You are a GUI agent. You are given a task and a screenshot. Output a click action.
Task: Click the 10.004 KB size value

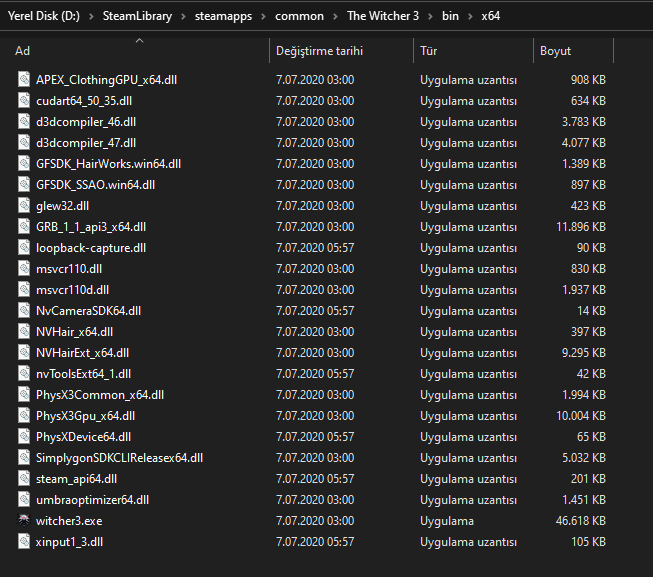click(x=581, y=415)
